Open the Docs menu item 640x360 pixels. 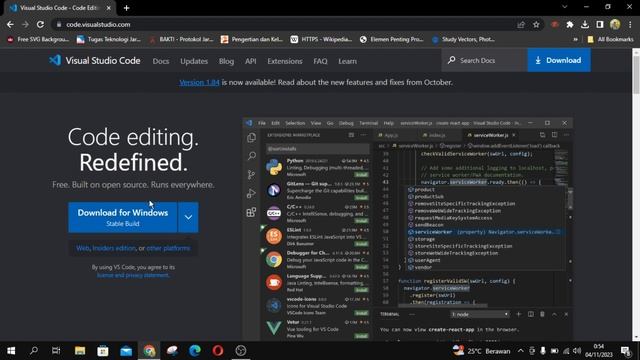(x=161, y=61)
